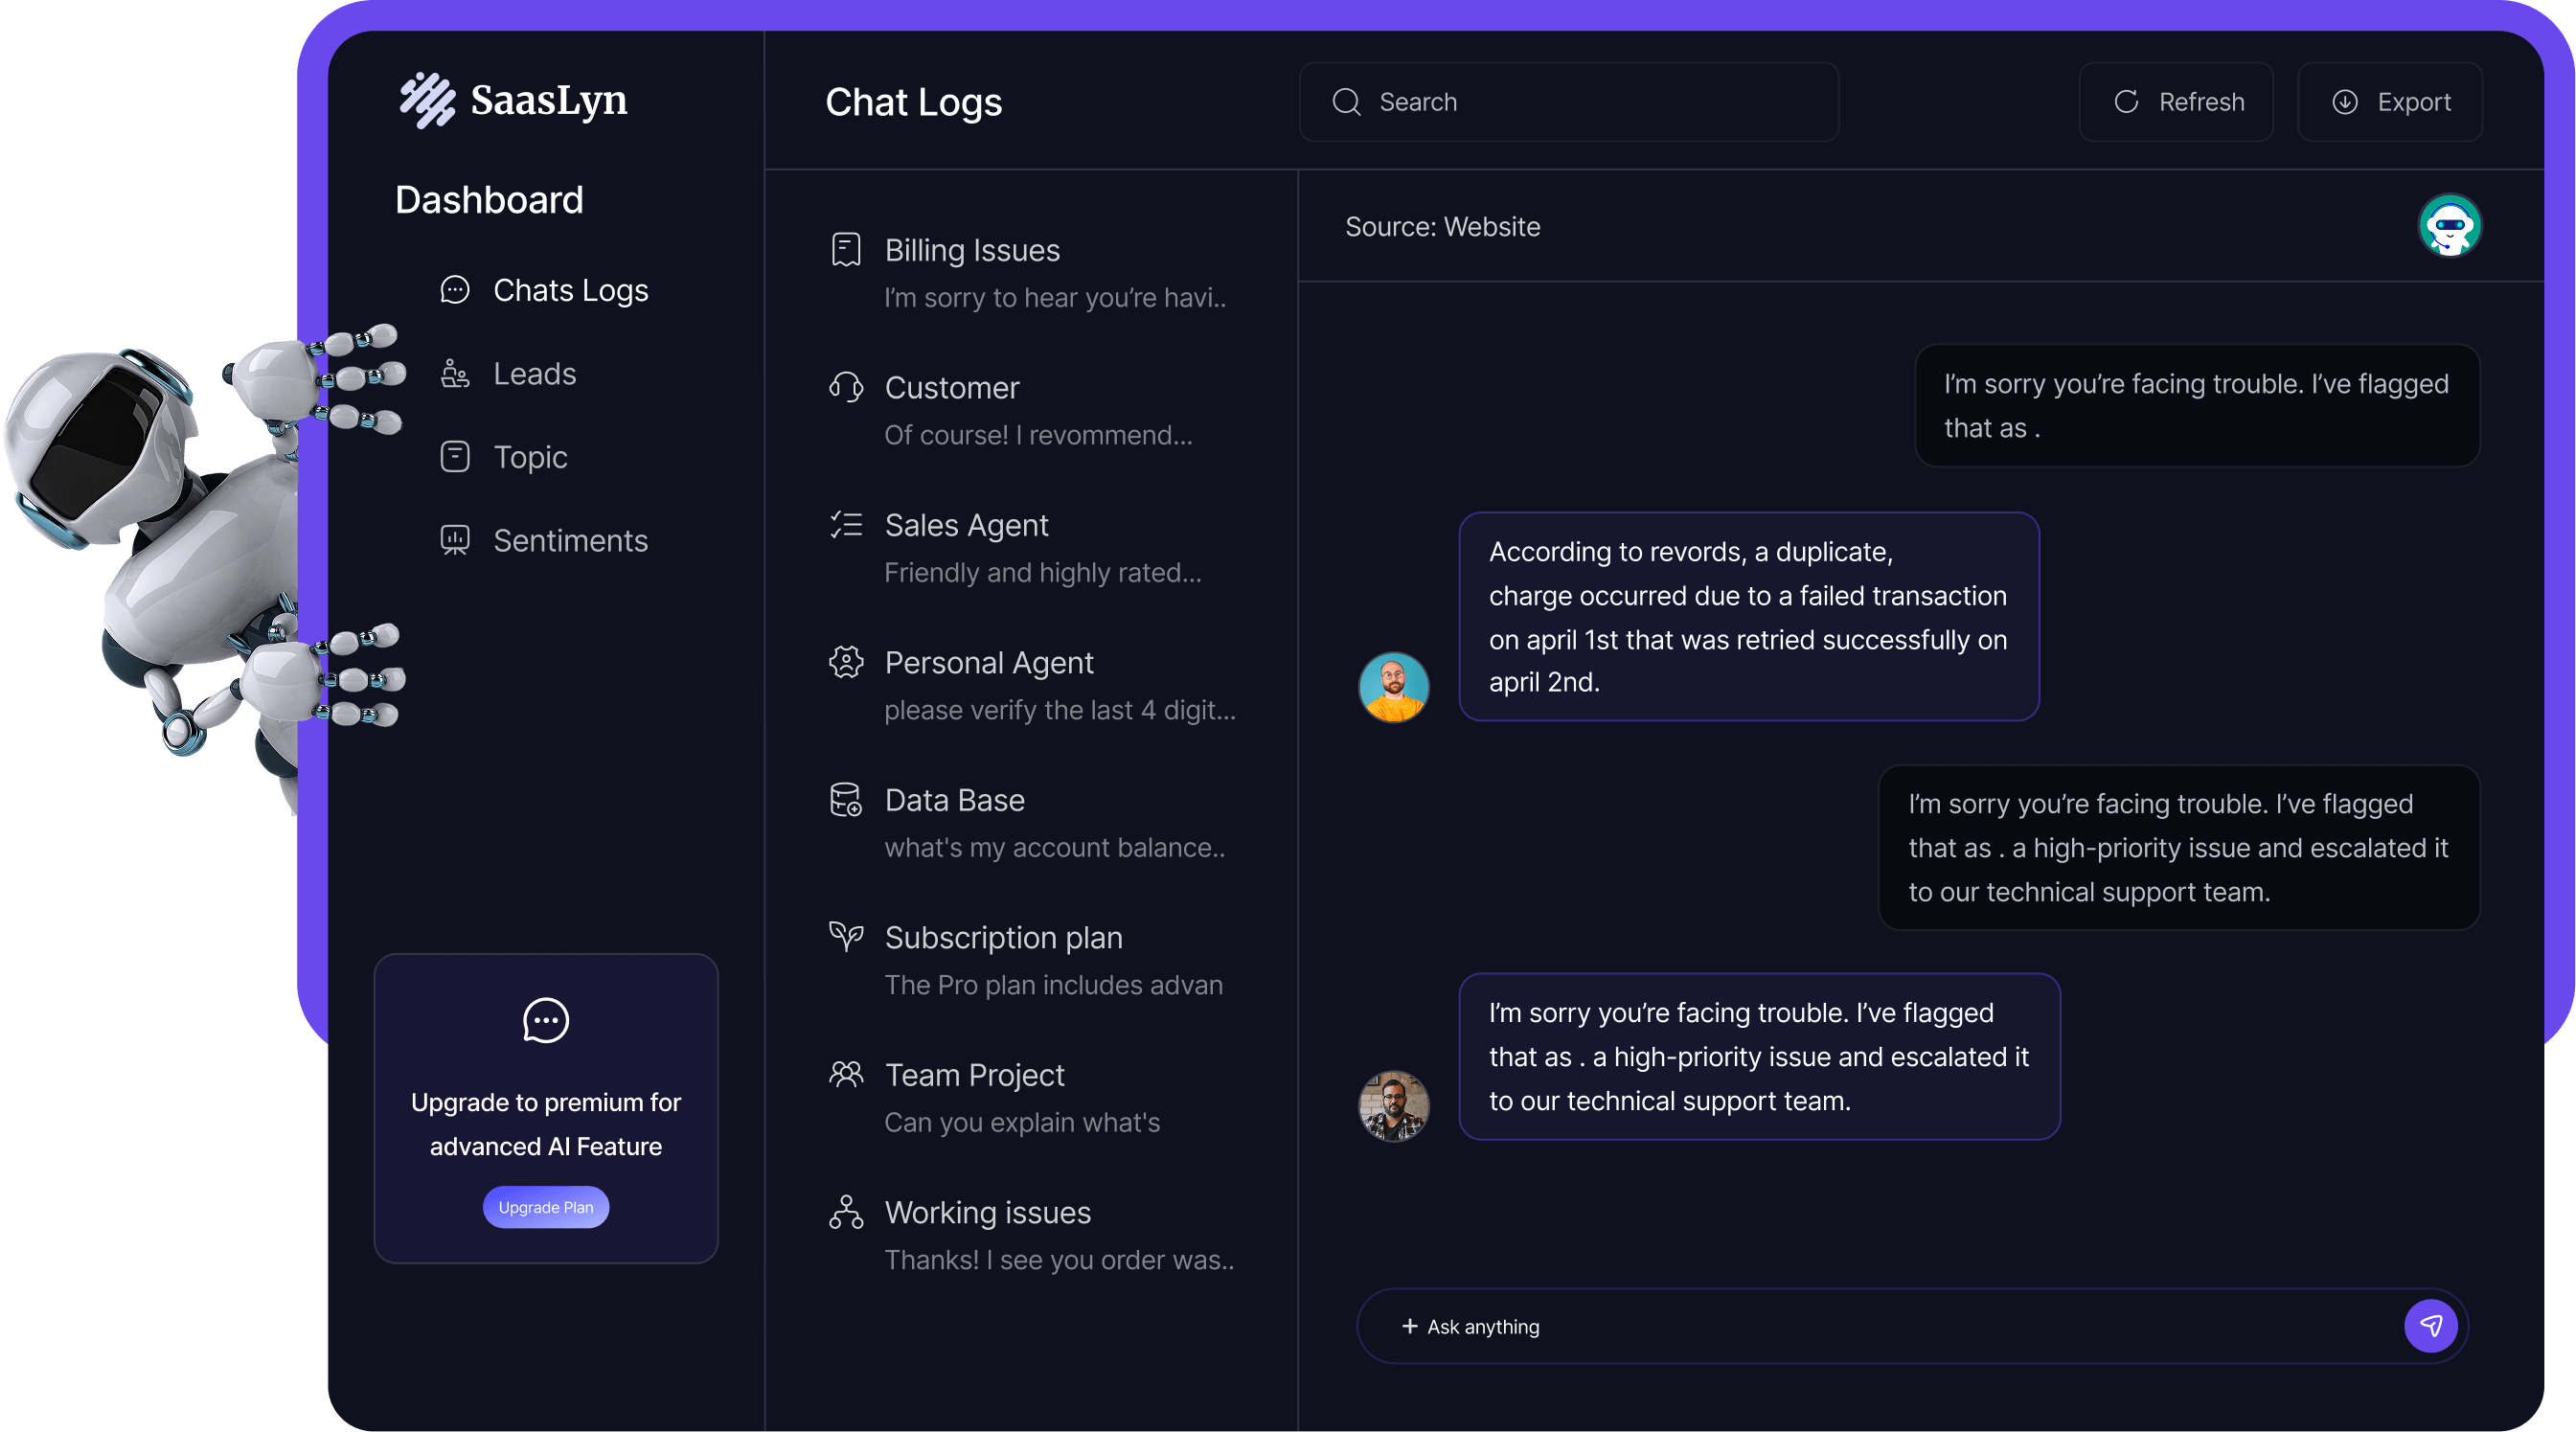
Task: Click the Customer headset icon
Action: [845, 387]
